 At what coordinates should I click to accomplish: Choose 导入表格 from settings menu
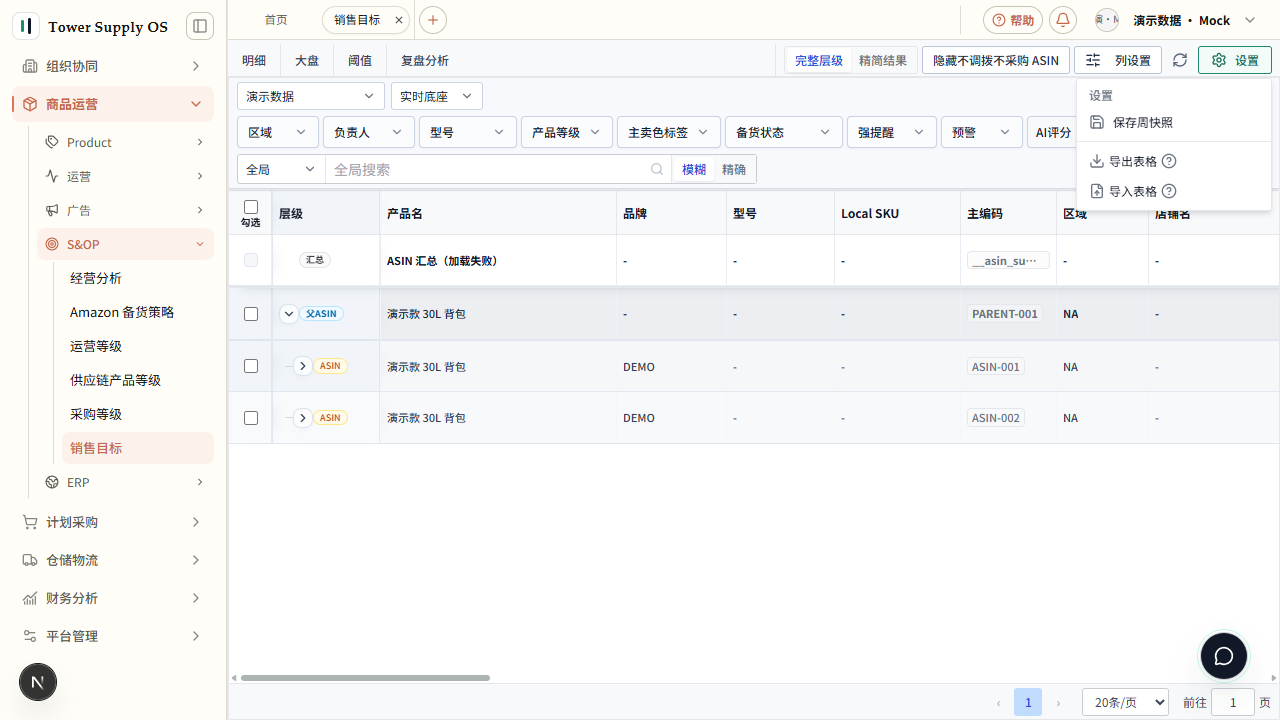click(1133, 191)
